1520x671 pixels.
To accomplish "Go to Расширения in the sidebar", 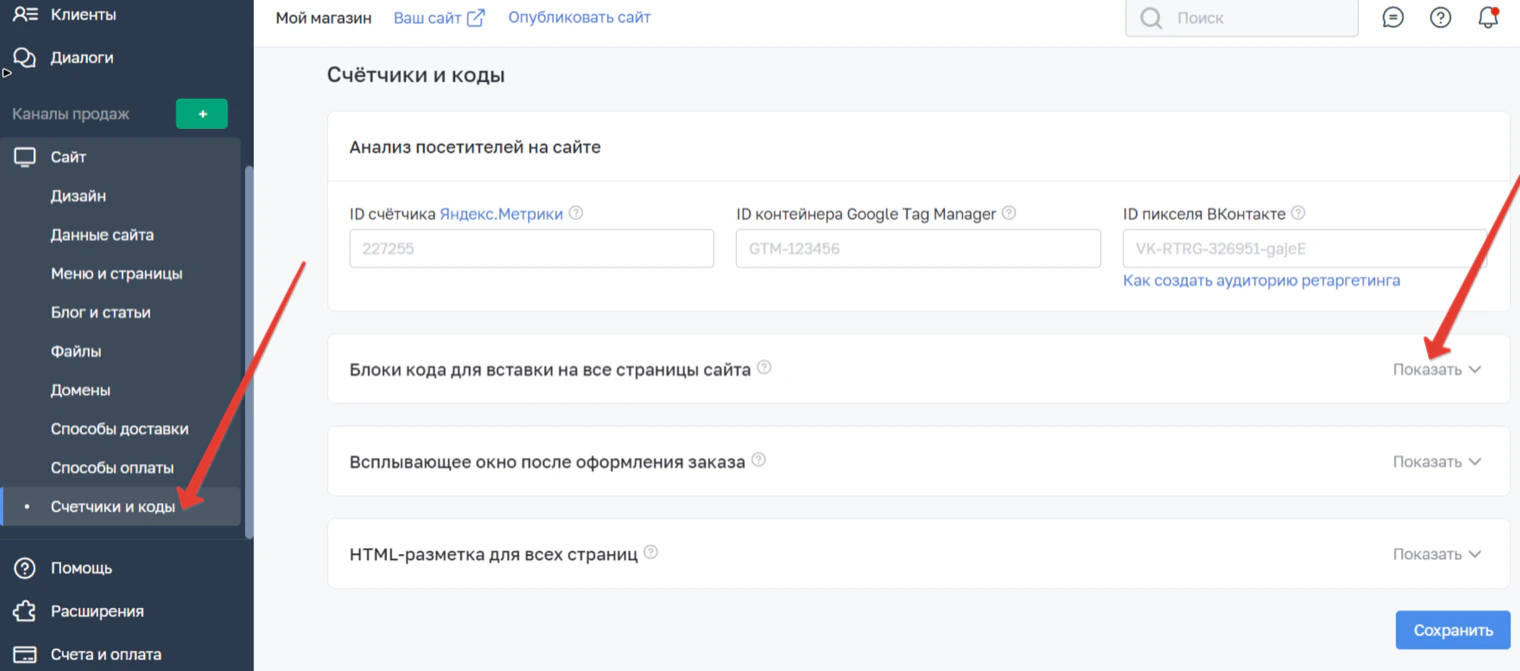I will coord(97,611).
